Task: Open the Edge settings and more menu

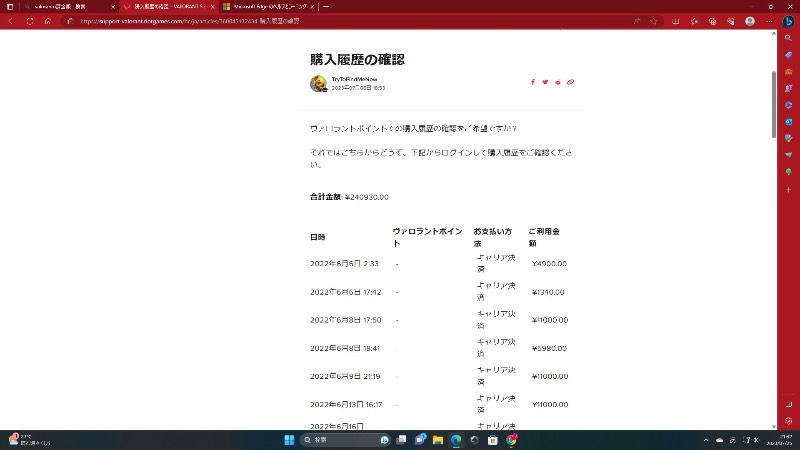Action: (x=769, y=21)
